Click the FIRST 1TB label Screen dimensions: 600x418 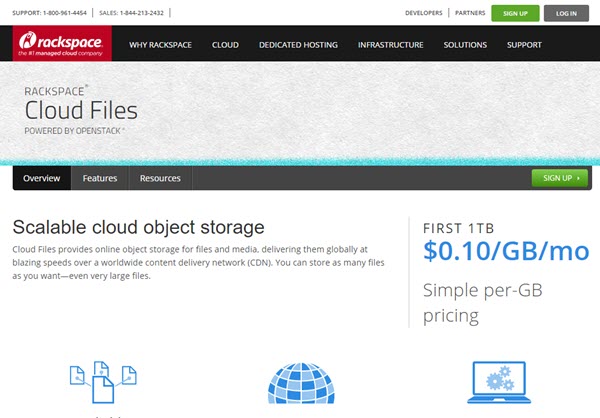point(458,229)
